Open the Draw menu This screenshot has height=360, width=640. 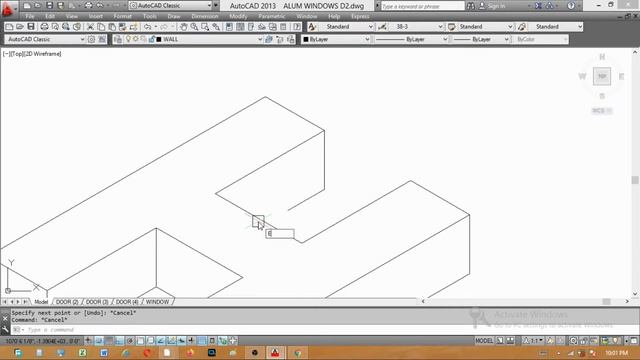[174, 16]
